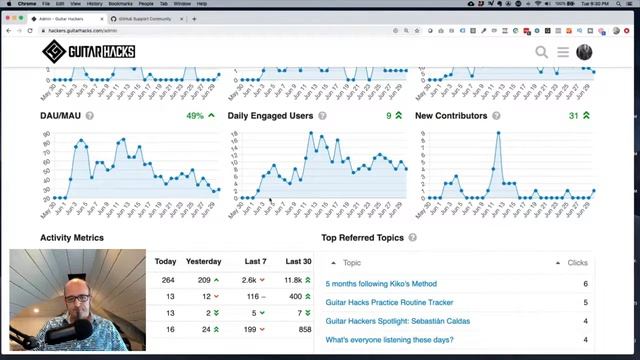Image resolution: width=640 pixels, height=360 pixels.
Task: Open the DAU/MAU report title
Action: point(60,116)
